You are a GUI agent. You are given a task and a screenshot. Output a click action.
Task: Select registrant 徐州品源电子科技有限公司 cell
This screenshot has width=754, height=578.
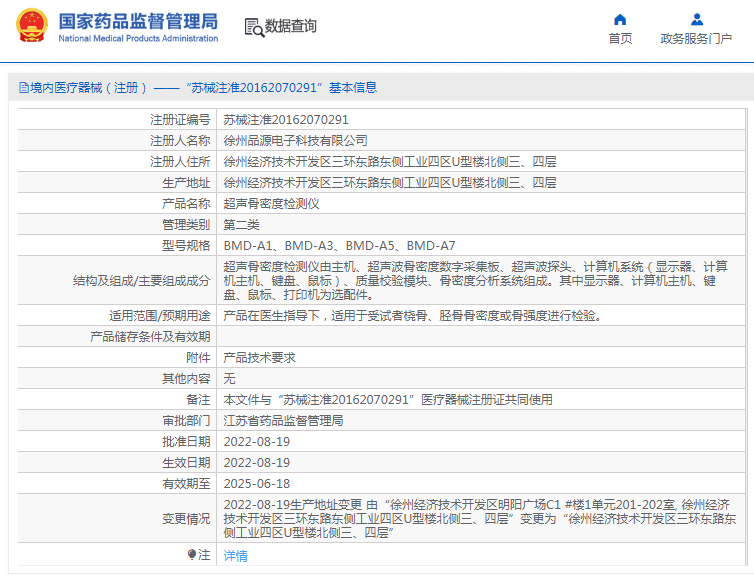(x=481, y=140)
